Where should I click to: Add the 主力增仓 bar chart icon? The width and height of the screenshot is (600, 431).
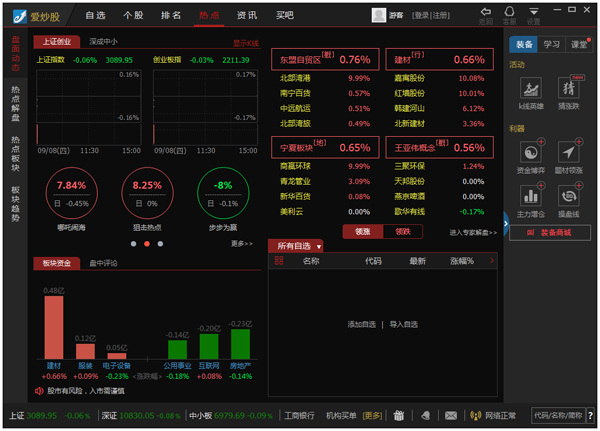(531, 196)
